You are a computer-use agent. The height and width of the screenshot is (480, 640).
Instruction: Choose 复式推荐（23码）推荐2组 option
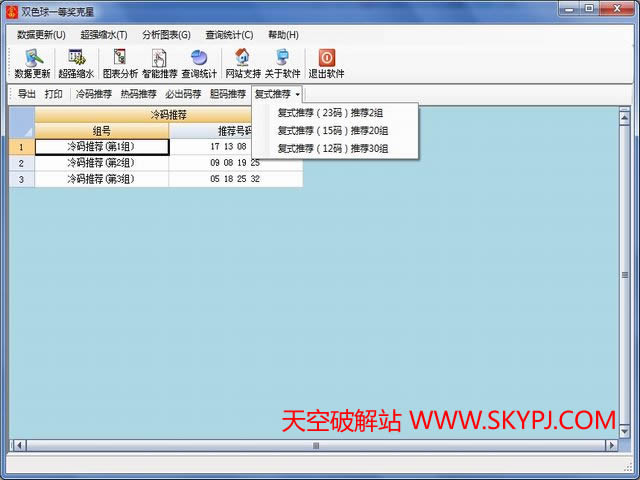tap(330, 112)
